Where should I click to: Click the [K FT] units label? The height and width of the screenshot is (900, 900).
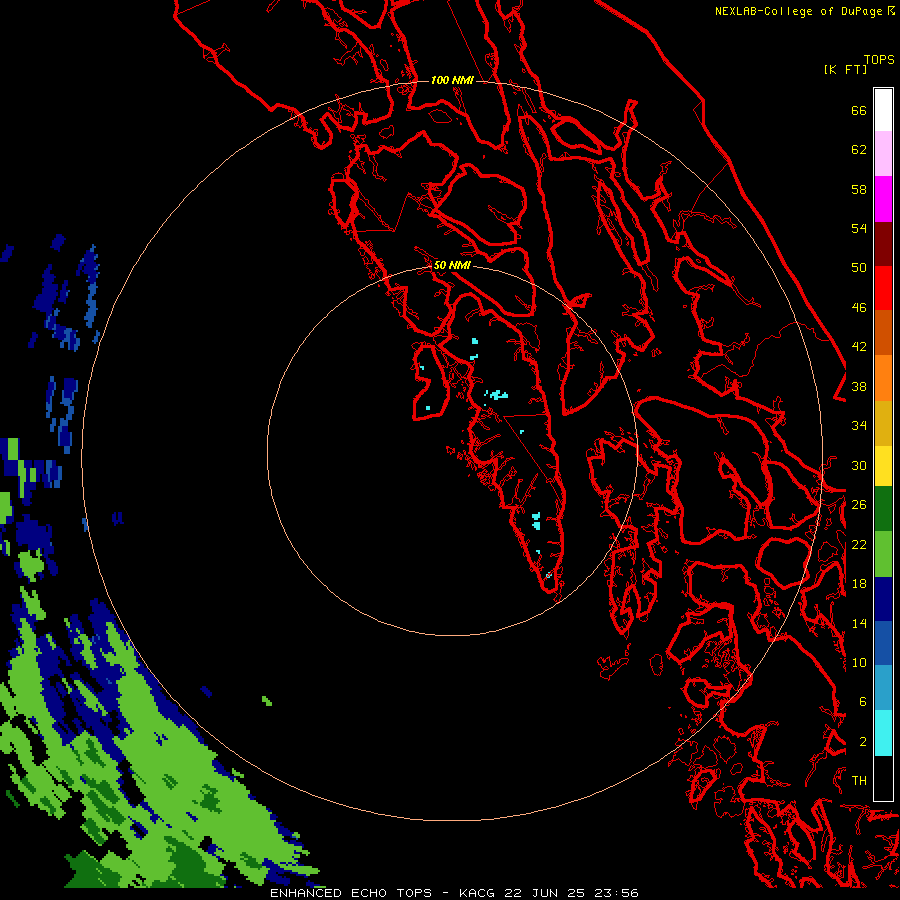click(x=845, y=70)
